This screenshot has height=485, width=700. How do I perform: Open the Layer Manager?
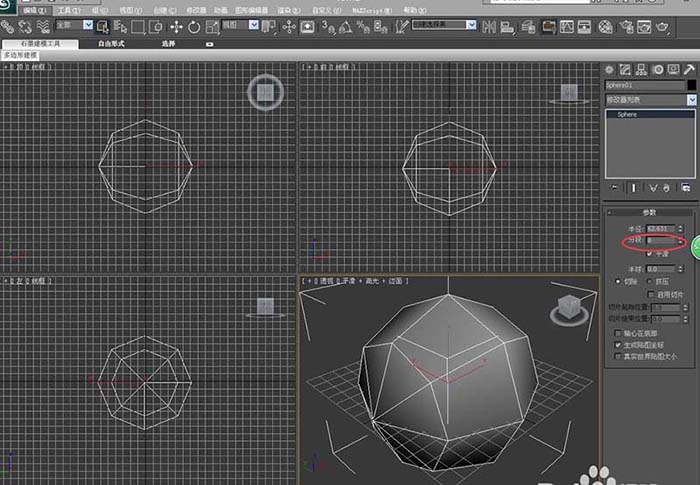click(x=528, y=27)
